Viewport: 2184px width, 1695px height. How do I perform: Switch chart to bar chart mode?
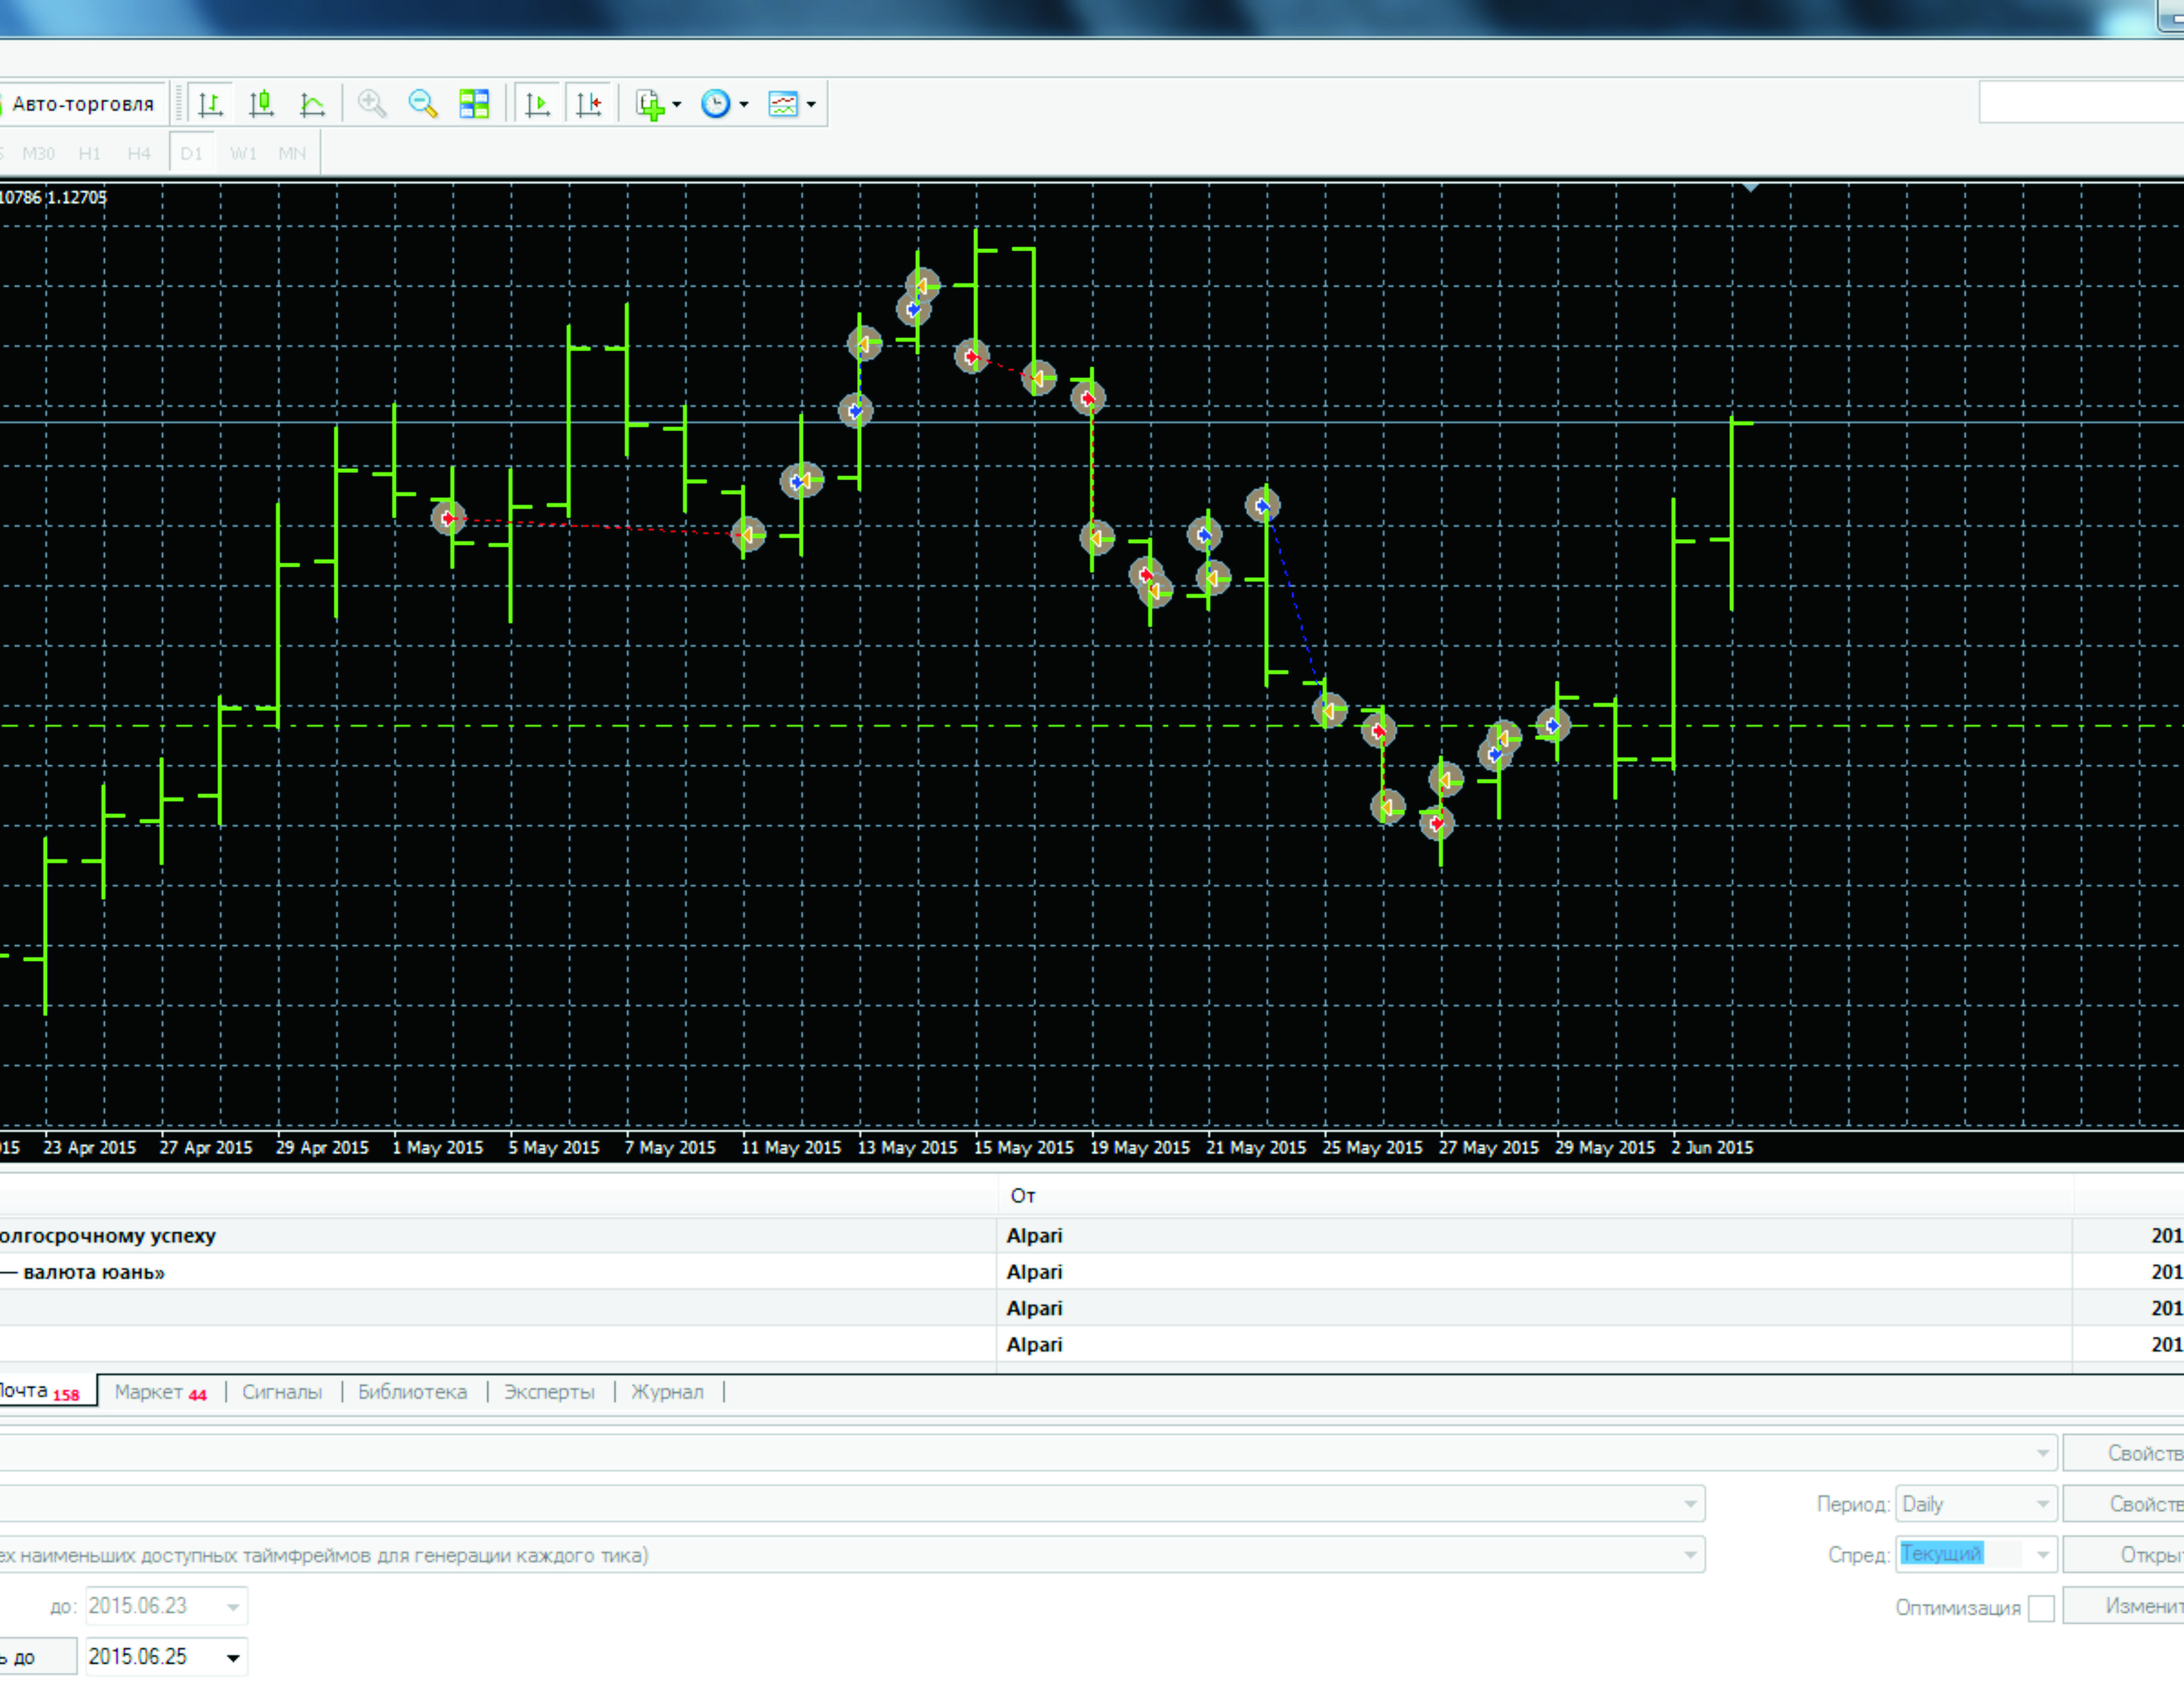click(x=211, y=104)
